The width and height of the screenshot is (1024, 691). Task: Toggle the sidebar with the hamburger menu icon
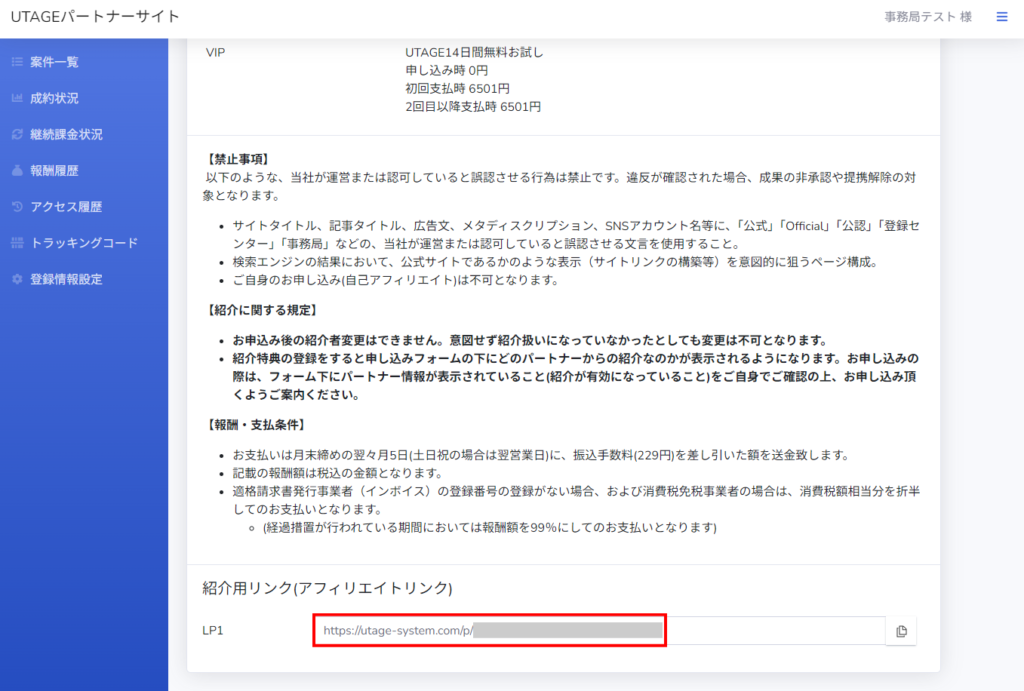(1001, 17)
